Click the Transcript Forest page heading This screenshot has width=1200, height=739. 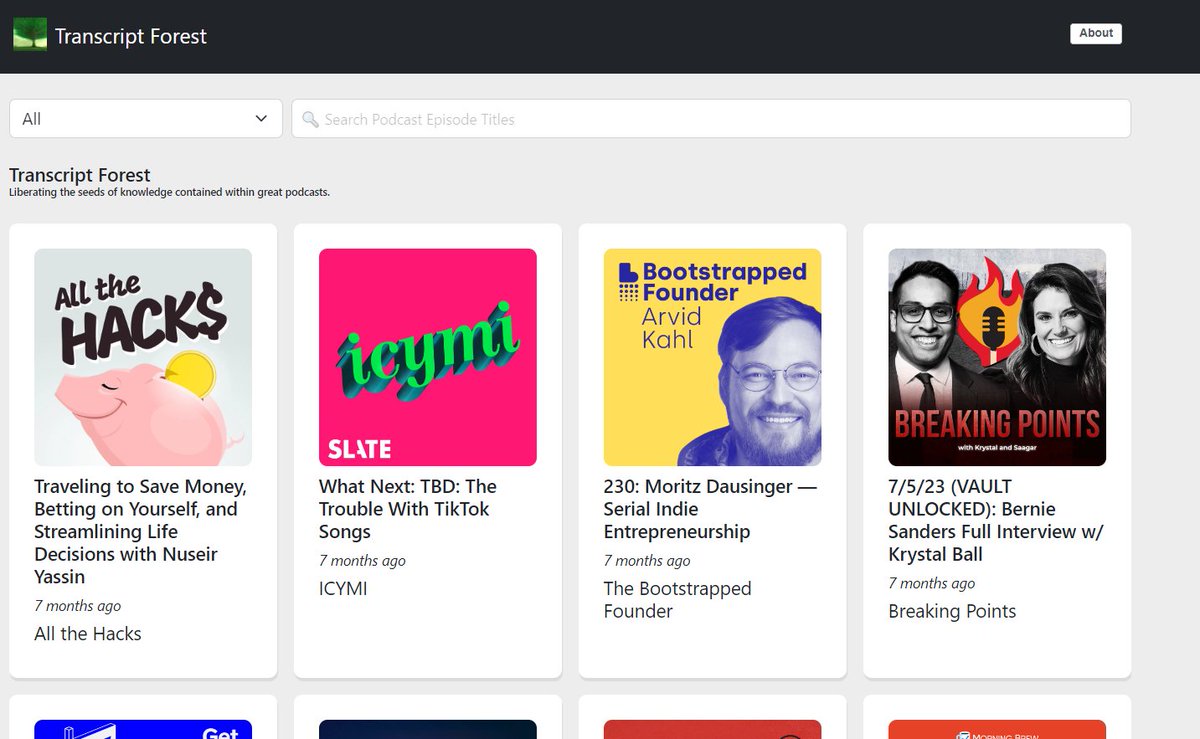(80, 175)
